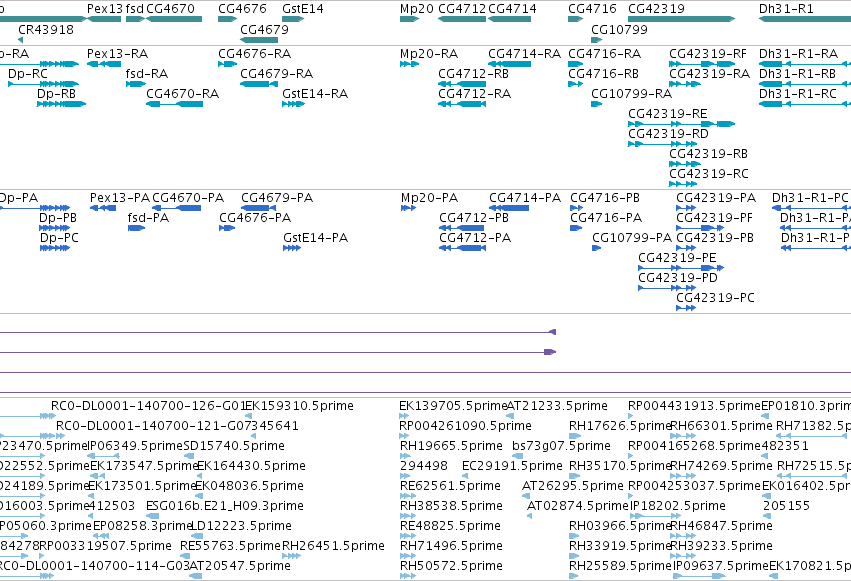Click the Dh31-R1-PC protein label
The height and width of the screenshot is (581, 851).
point(810,198)
